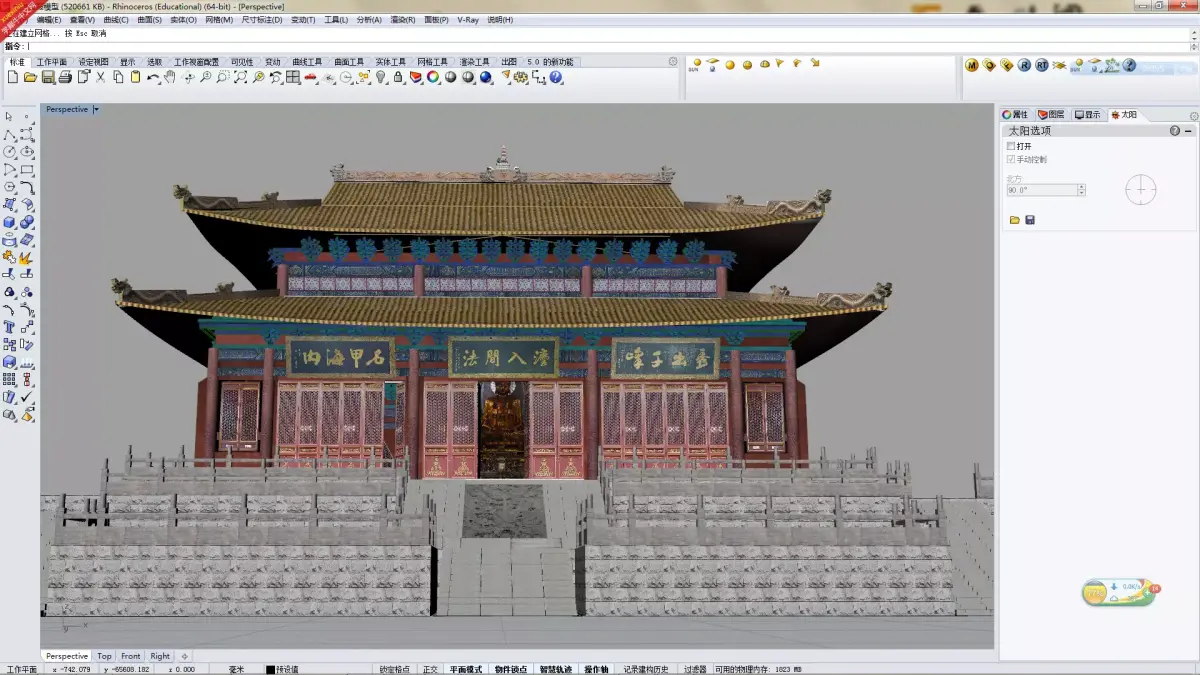The width and height of the screenshot is (1200, 675).
Task: Click the padlock lock objects icon
Action: tap(398, 77)
